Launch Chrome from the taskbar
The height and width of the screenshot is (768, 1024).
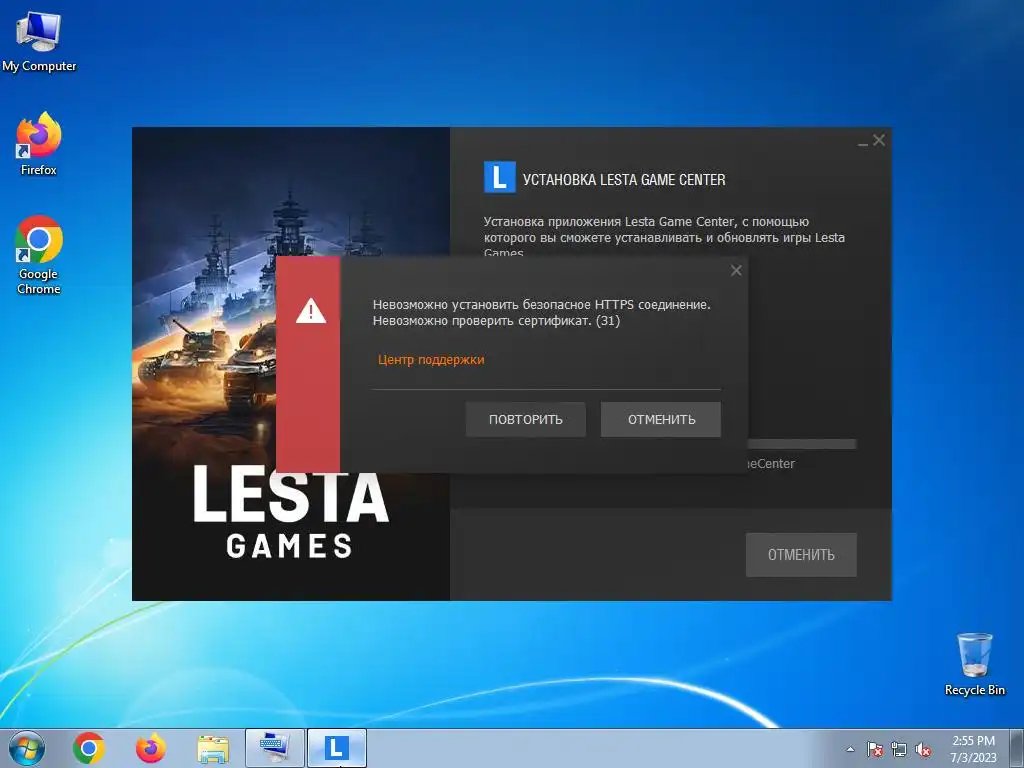89,748
